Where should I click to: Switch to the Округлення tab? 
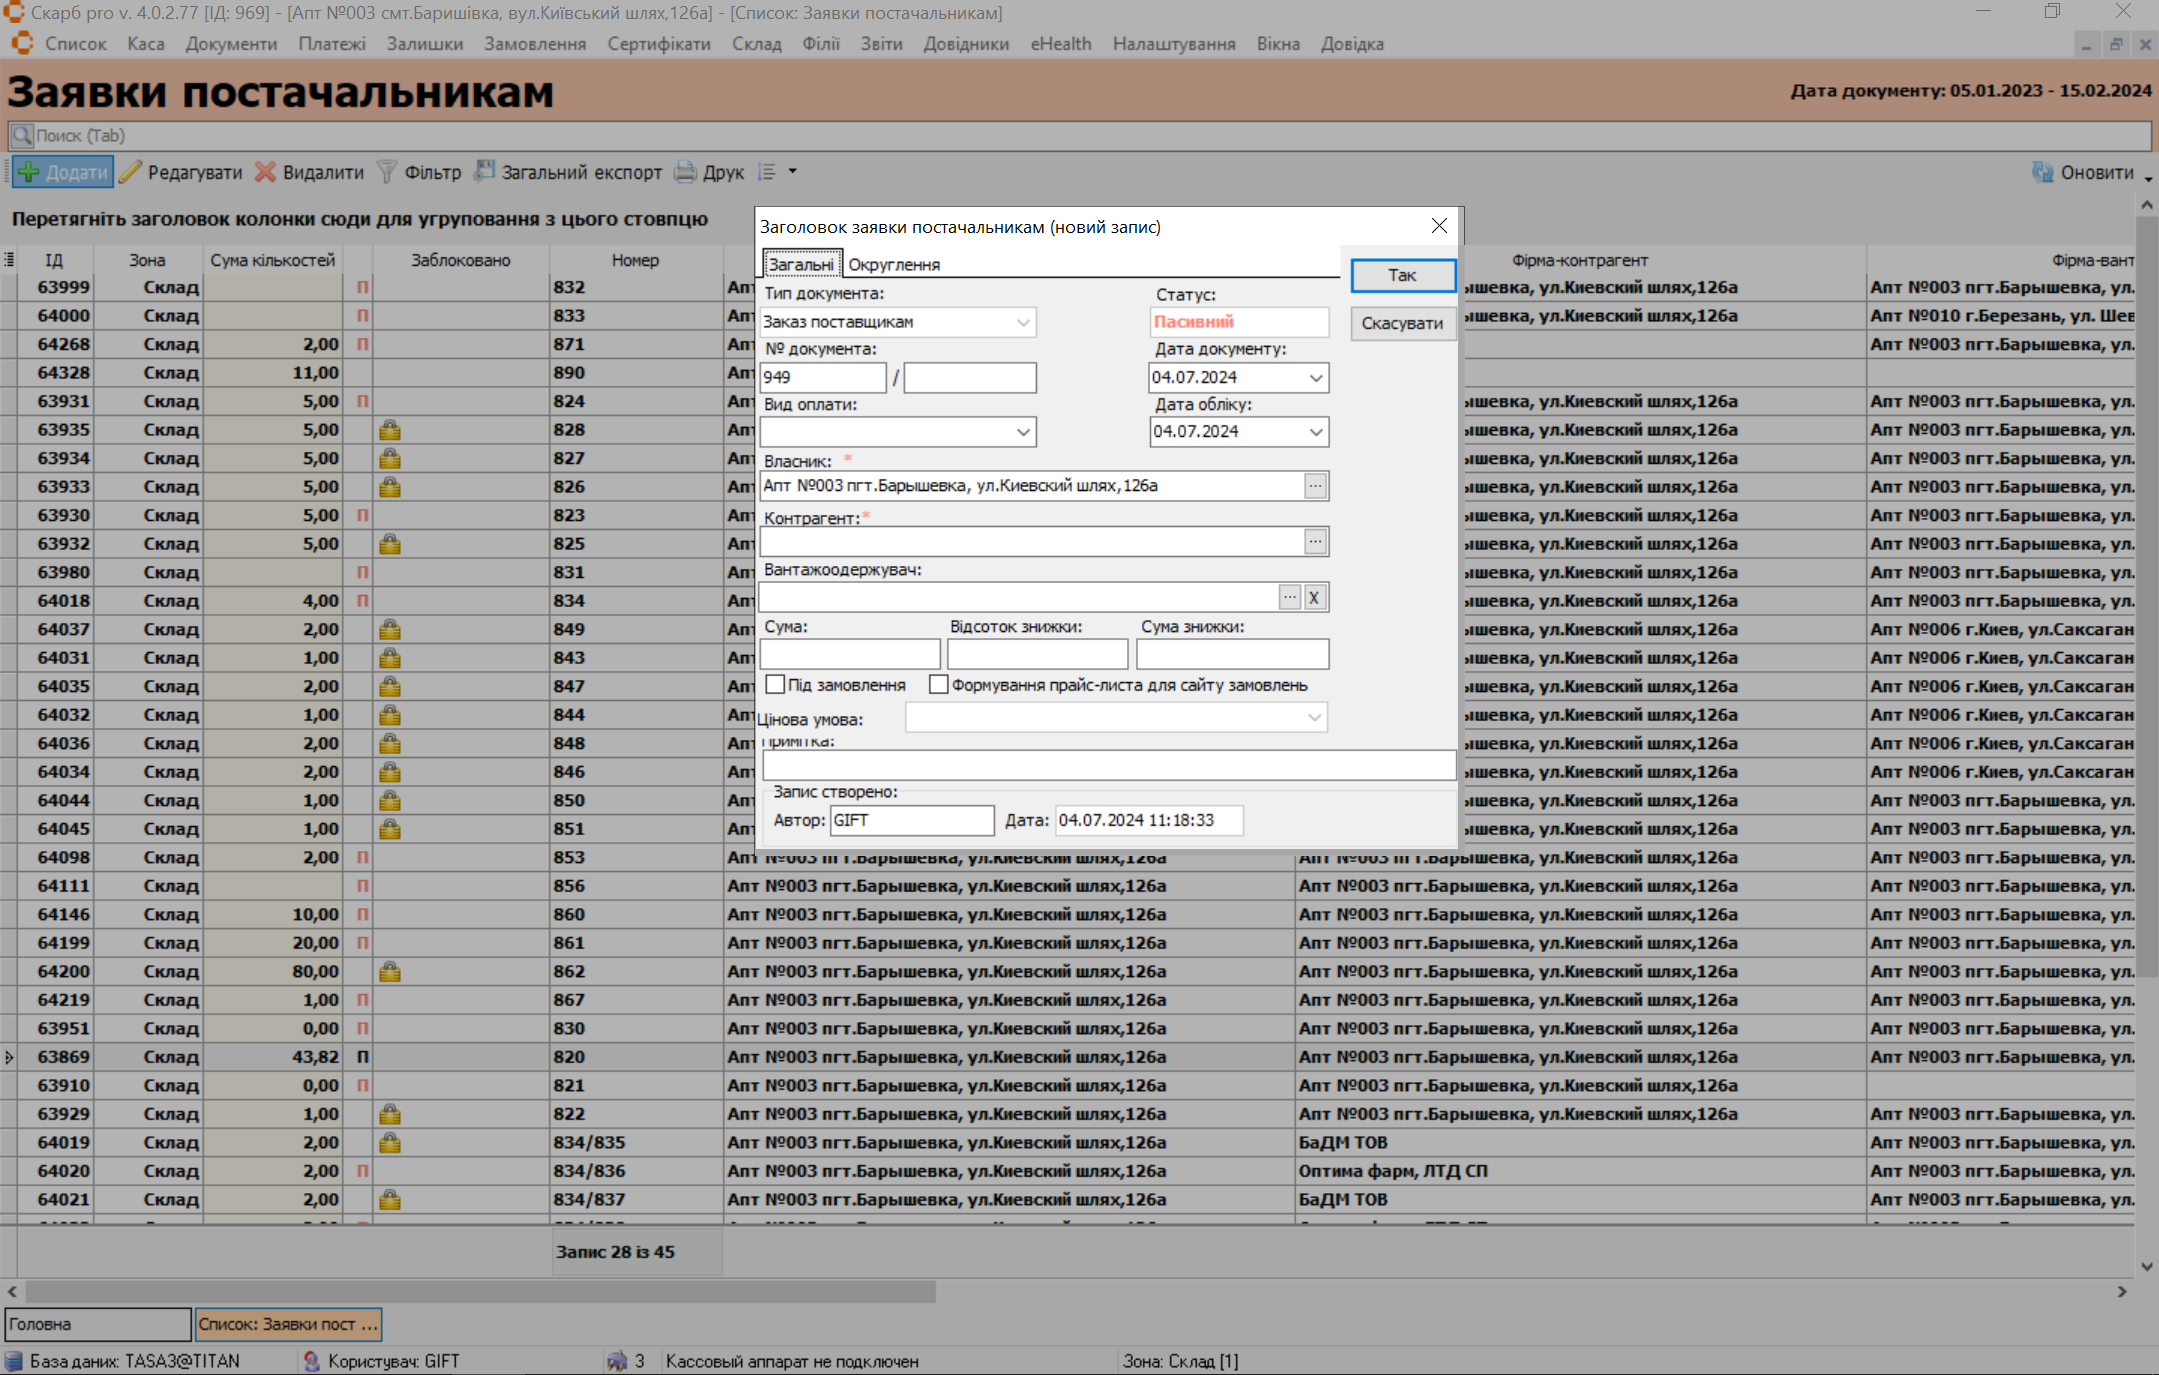tap(894, 264)
